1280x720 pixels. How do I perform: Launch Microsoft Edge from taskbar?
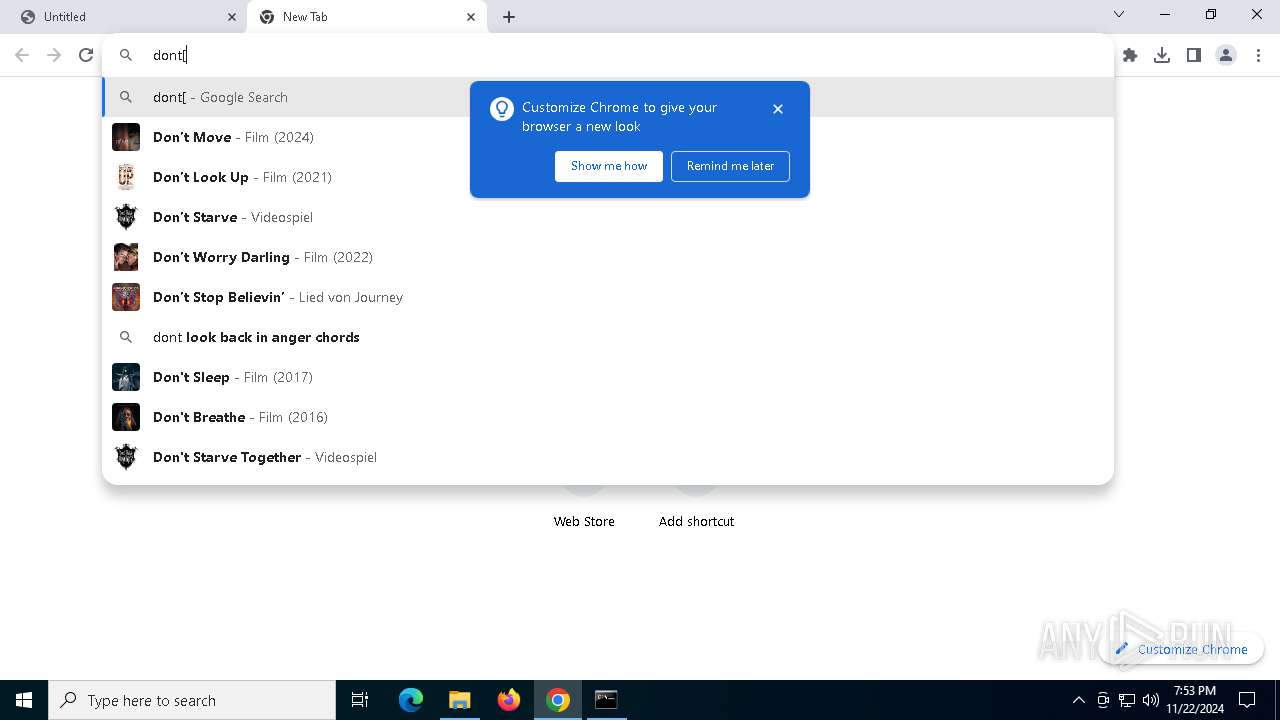click(411, 700)
